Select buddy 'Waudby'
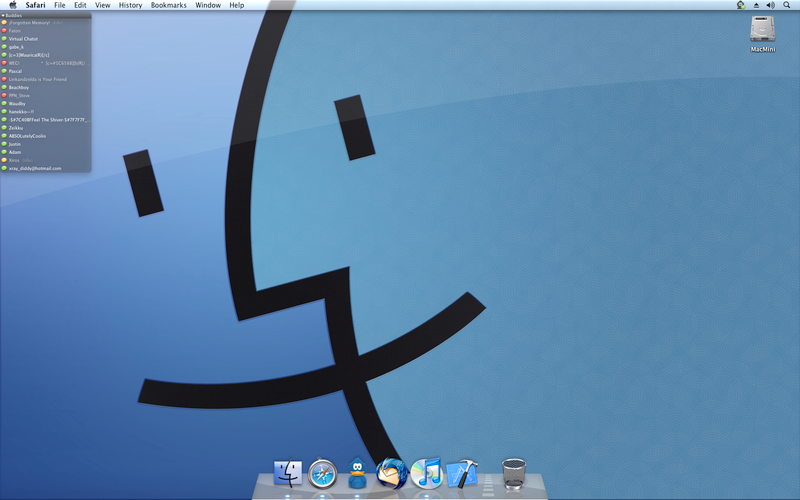 pos(46,104)
